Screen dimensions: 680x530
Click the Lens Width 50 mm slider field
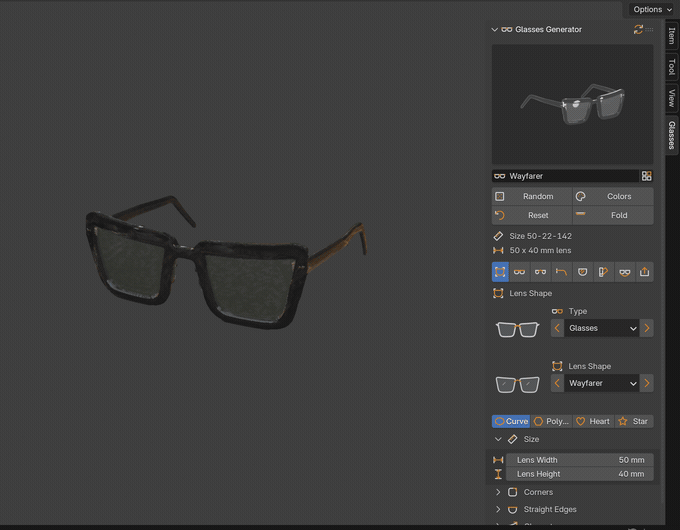(x=579, y=460)
